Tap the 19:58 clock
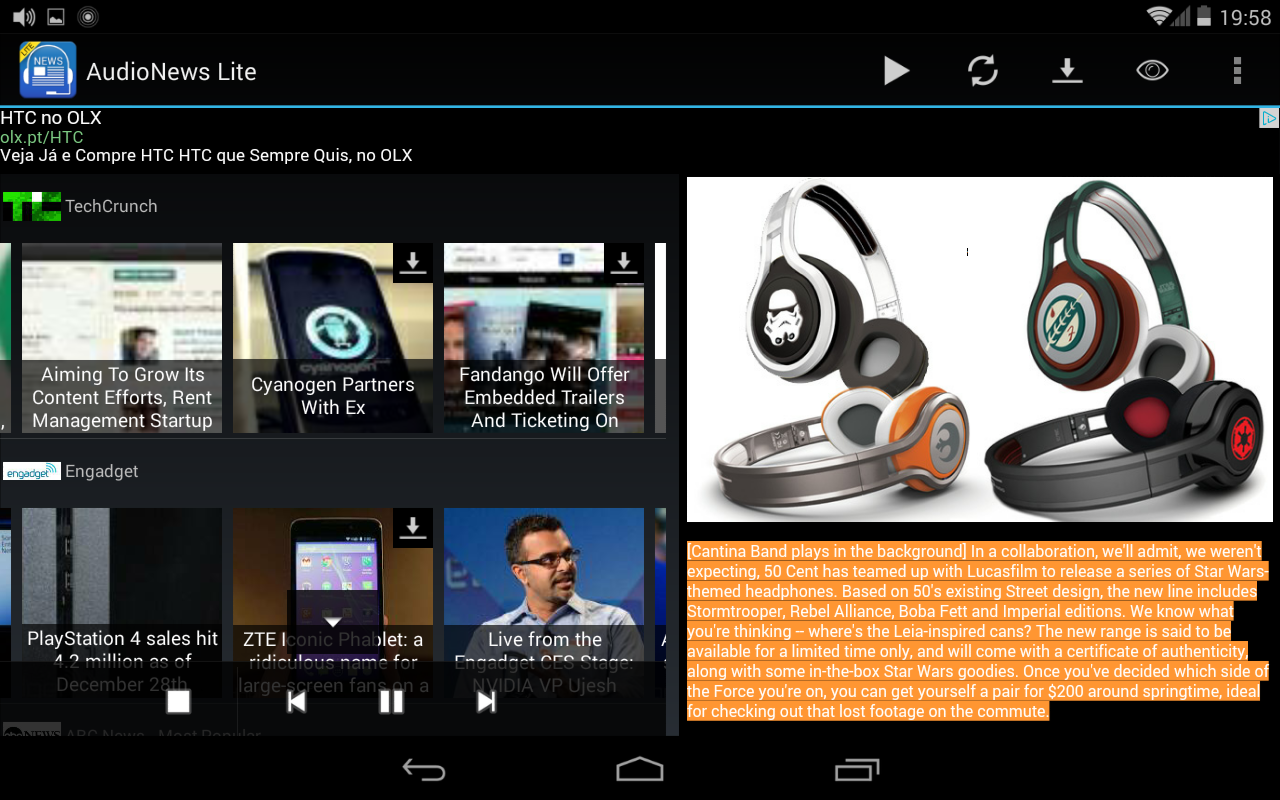This screenshot has height=800, width=1280. point(1245,17)
